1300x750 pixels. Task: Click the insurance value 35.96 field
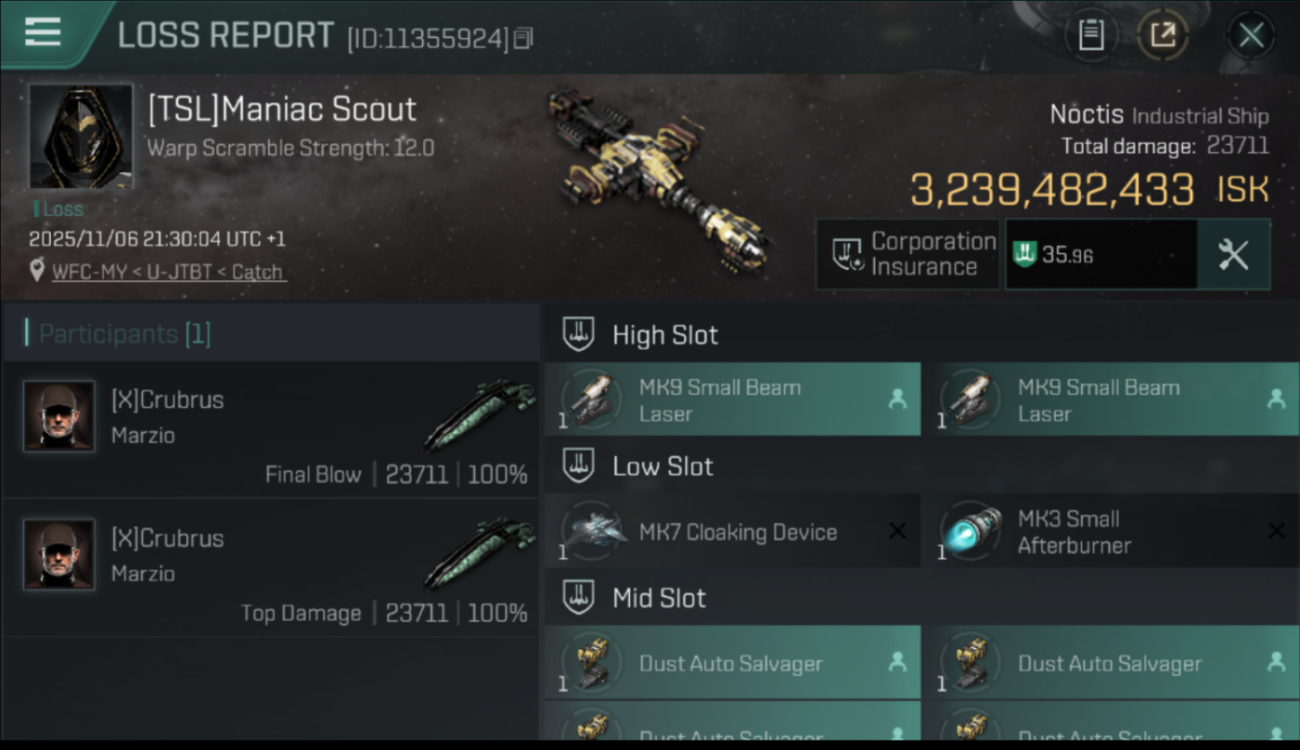1101,255
